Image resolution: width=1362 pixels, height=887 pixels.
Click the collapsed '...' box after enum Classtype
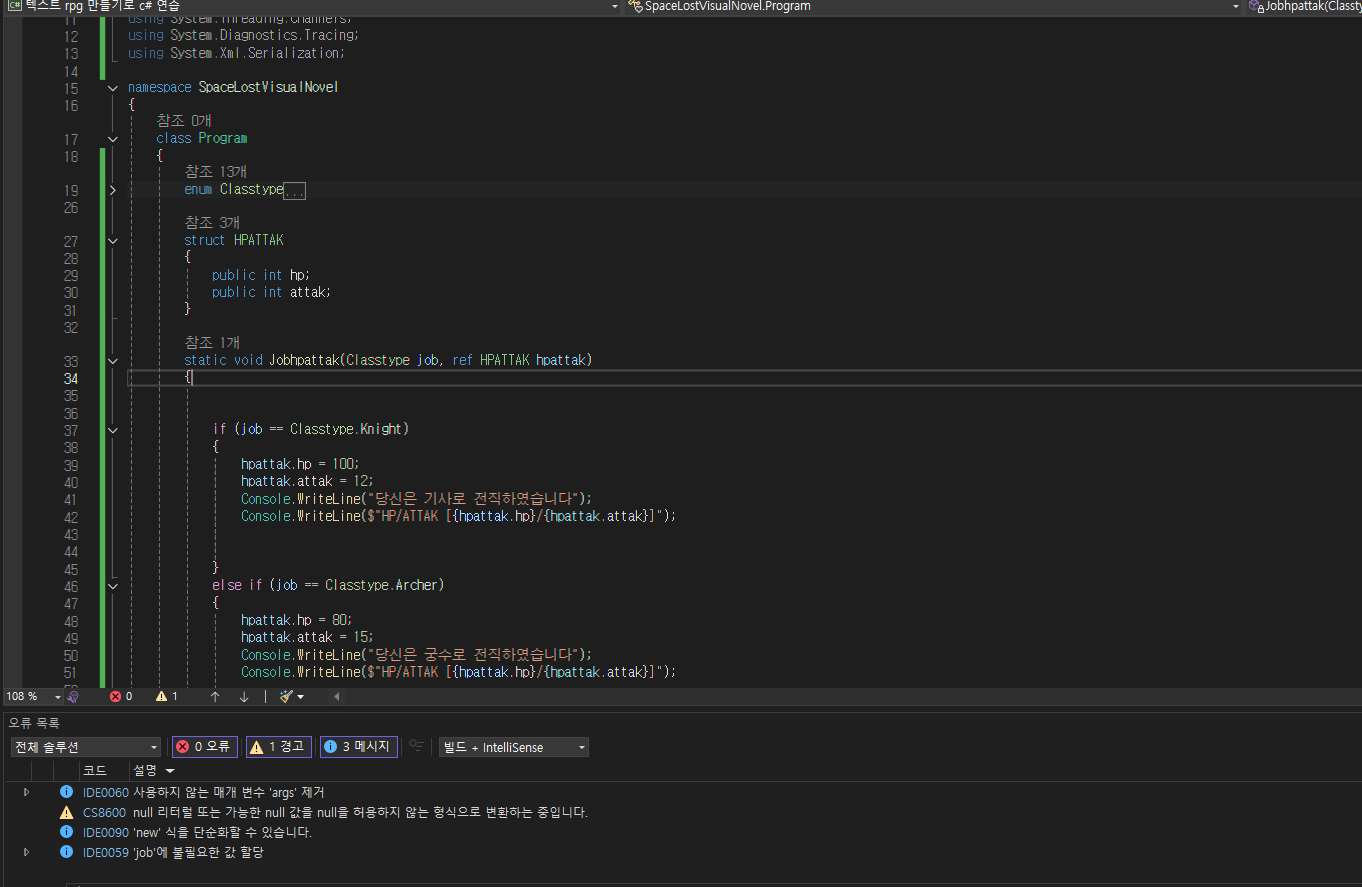tap(294, 190)
